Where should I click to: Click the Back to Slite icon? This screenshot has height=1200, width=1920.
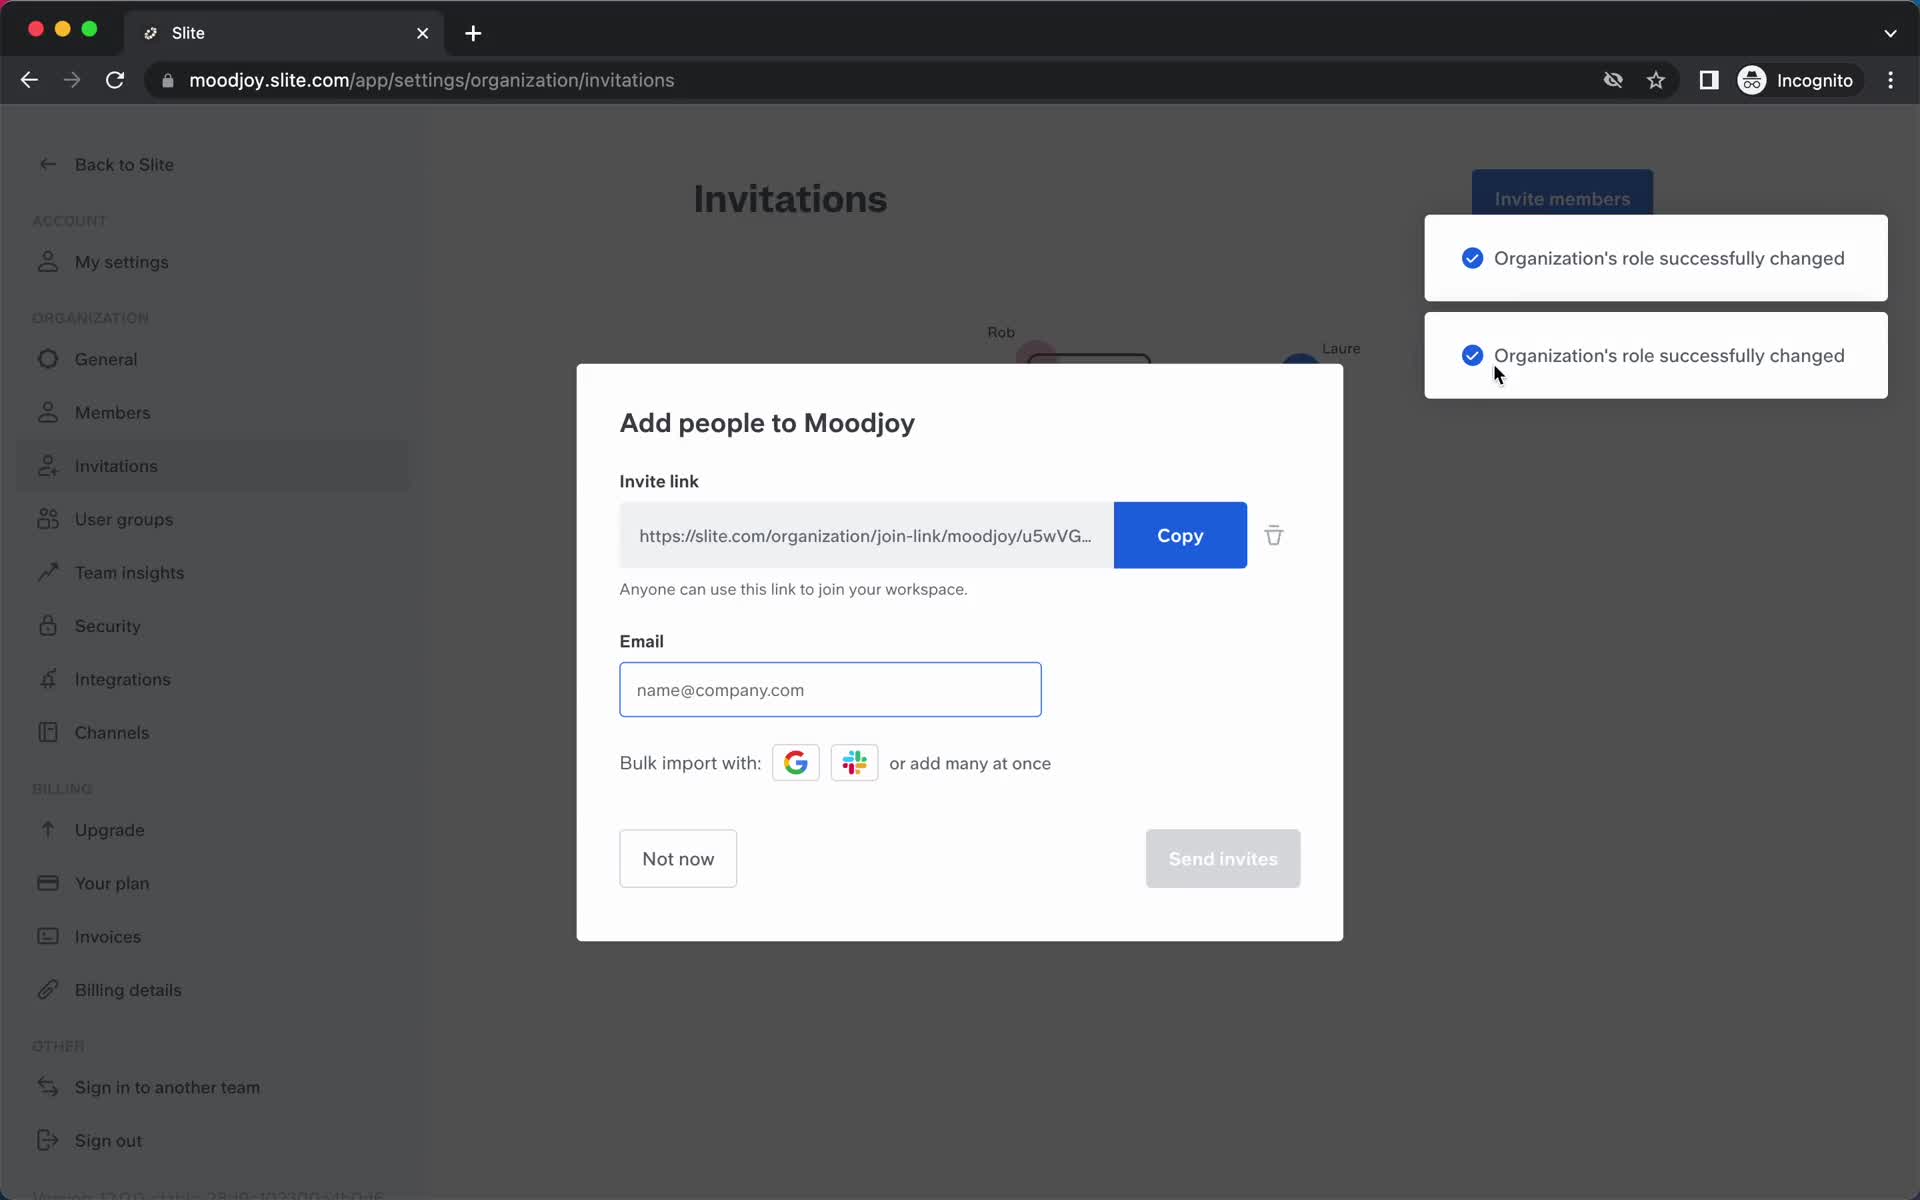click(47, 163)
